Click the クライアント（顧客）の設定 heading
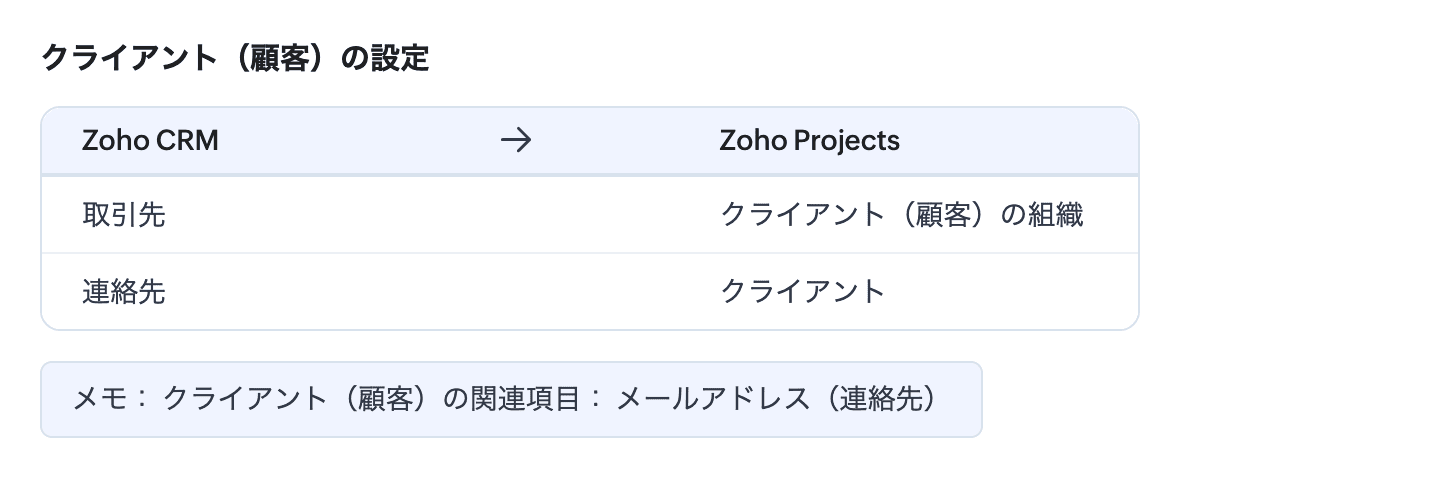This screenshot has width=1440, height=500. click(235, 59)
